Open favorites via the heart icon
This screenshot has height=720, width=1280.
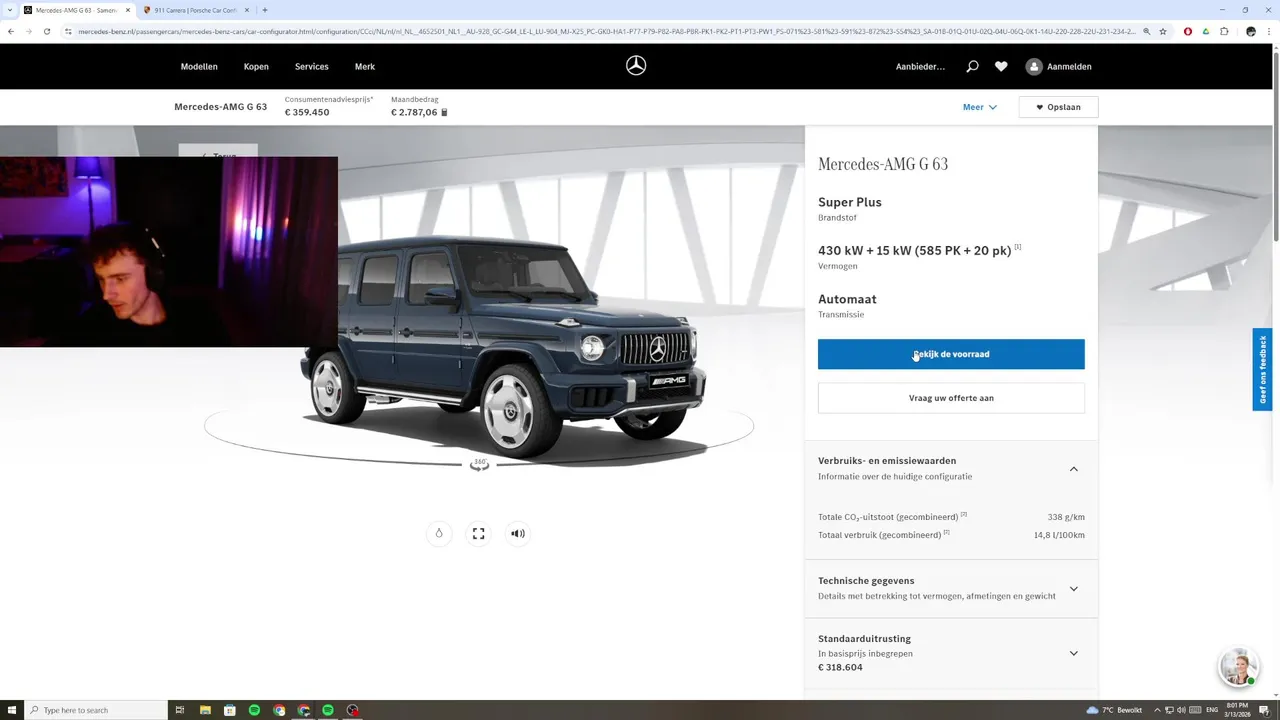pos(1001,67)
